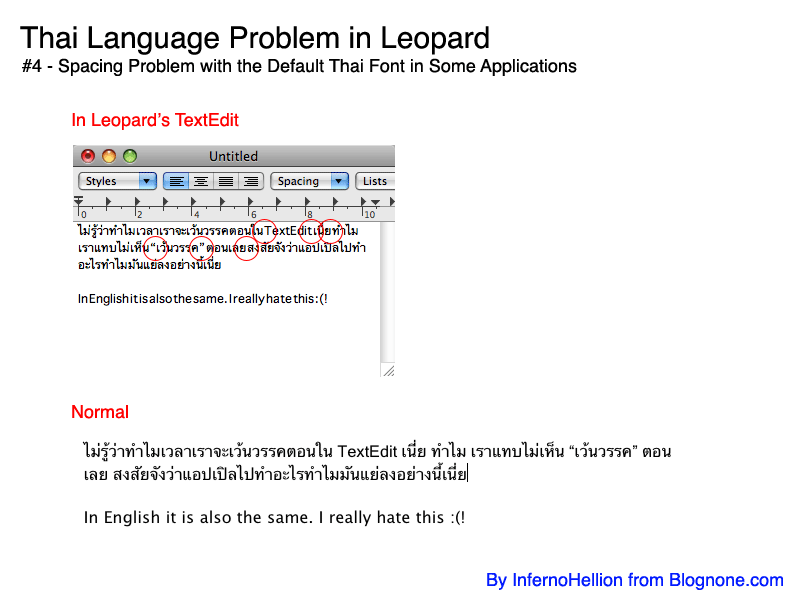
Task: Click the word TextEdit in the document
Action: coord(283,231)
